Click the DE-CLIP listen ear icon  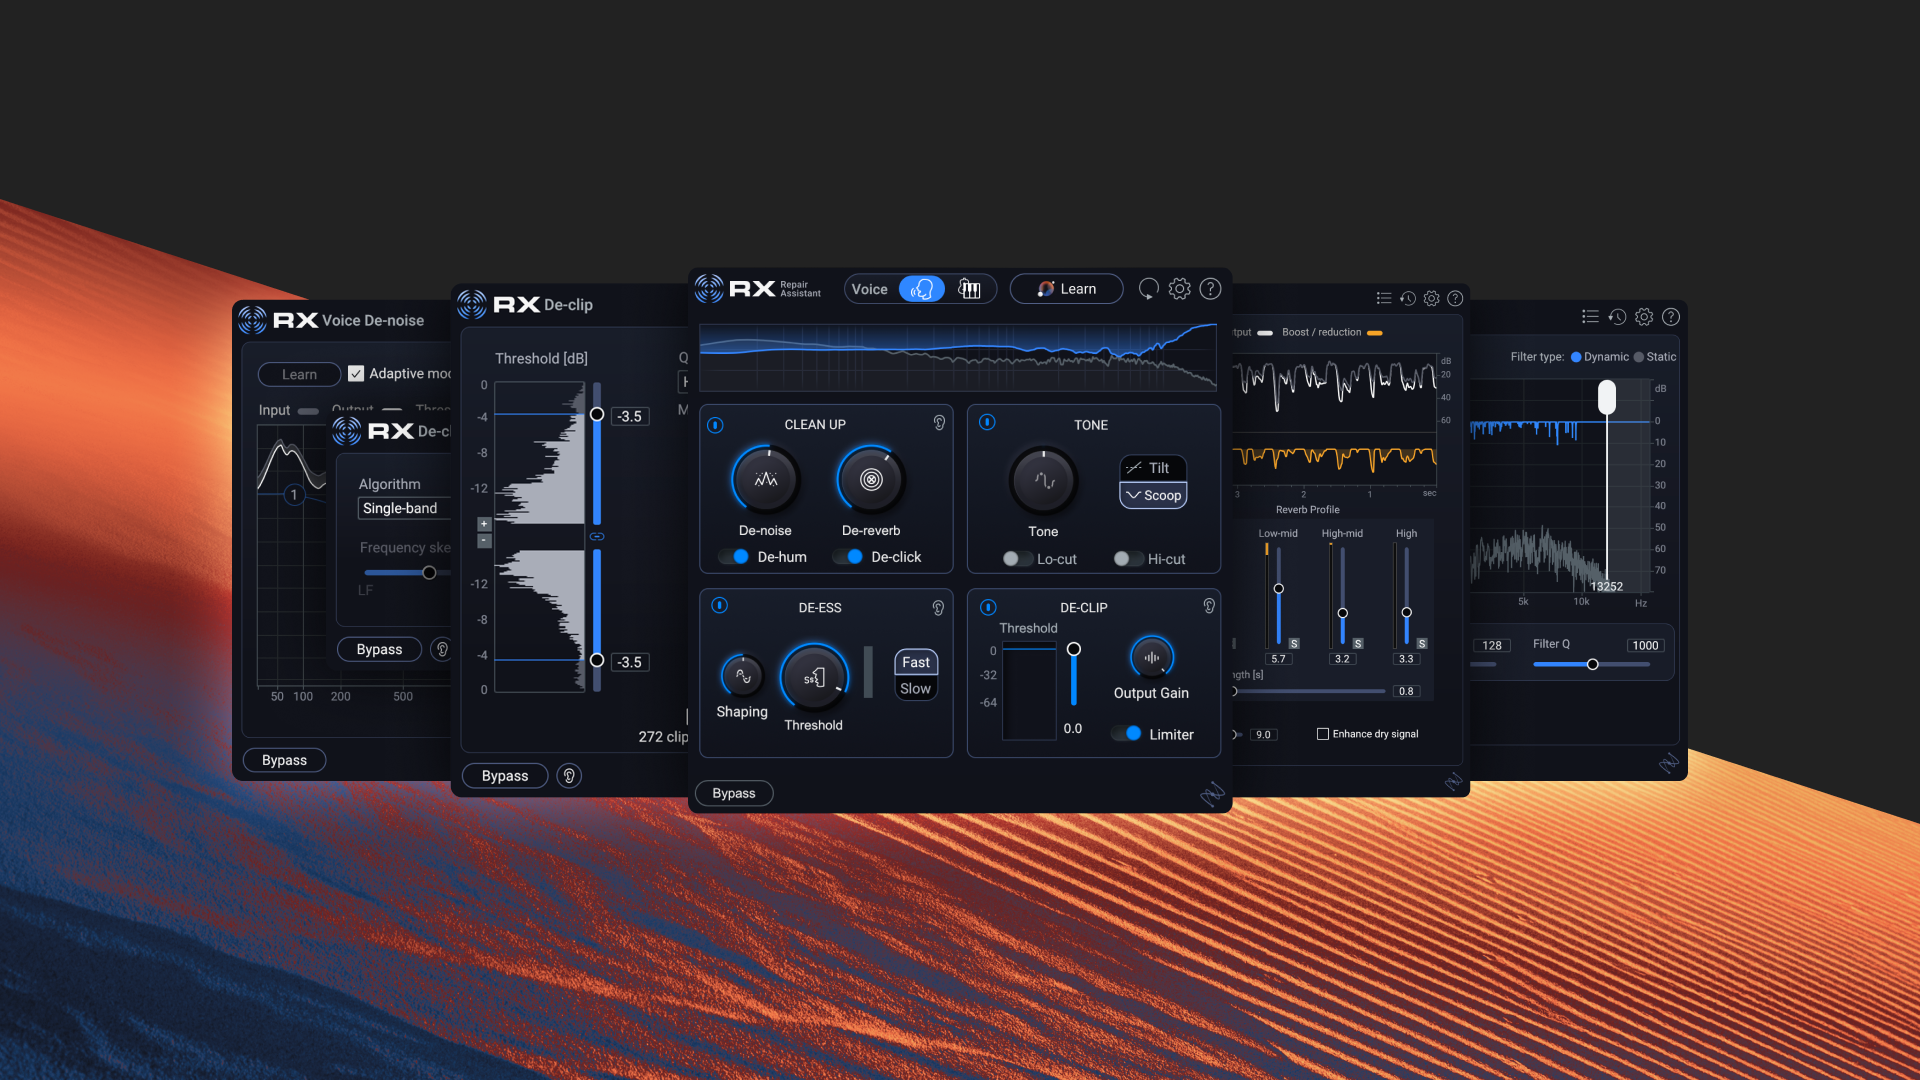click(x=1209, y=605)
